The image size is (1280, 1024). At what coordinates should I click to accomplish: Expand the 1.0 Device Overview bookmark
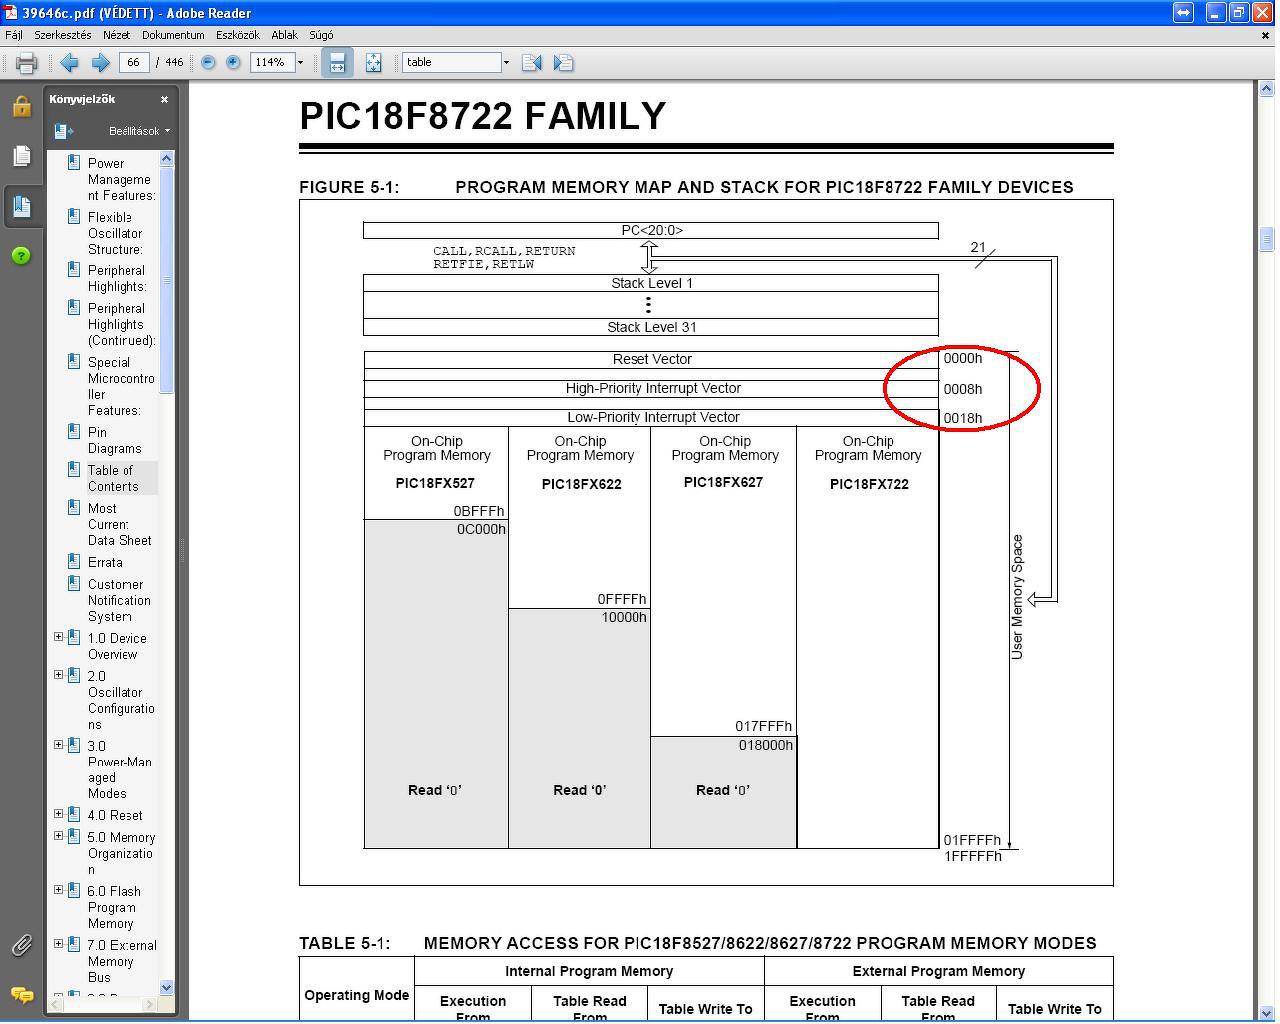pyautogui.click(x=58, y=637)
